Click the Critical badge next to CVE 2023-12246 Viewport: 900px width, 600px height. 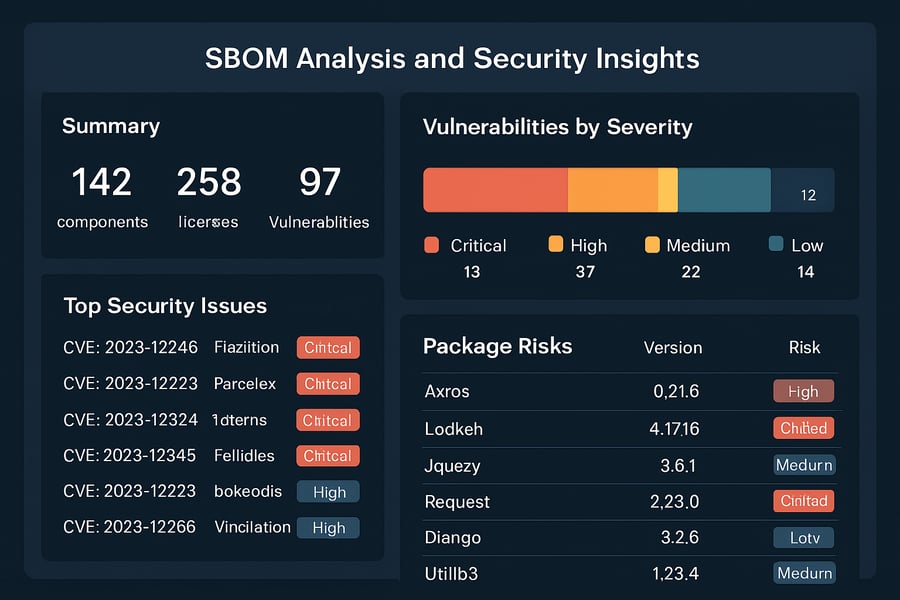(328, 347)
